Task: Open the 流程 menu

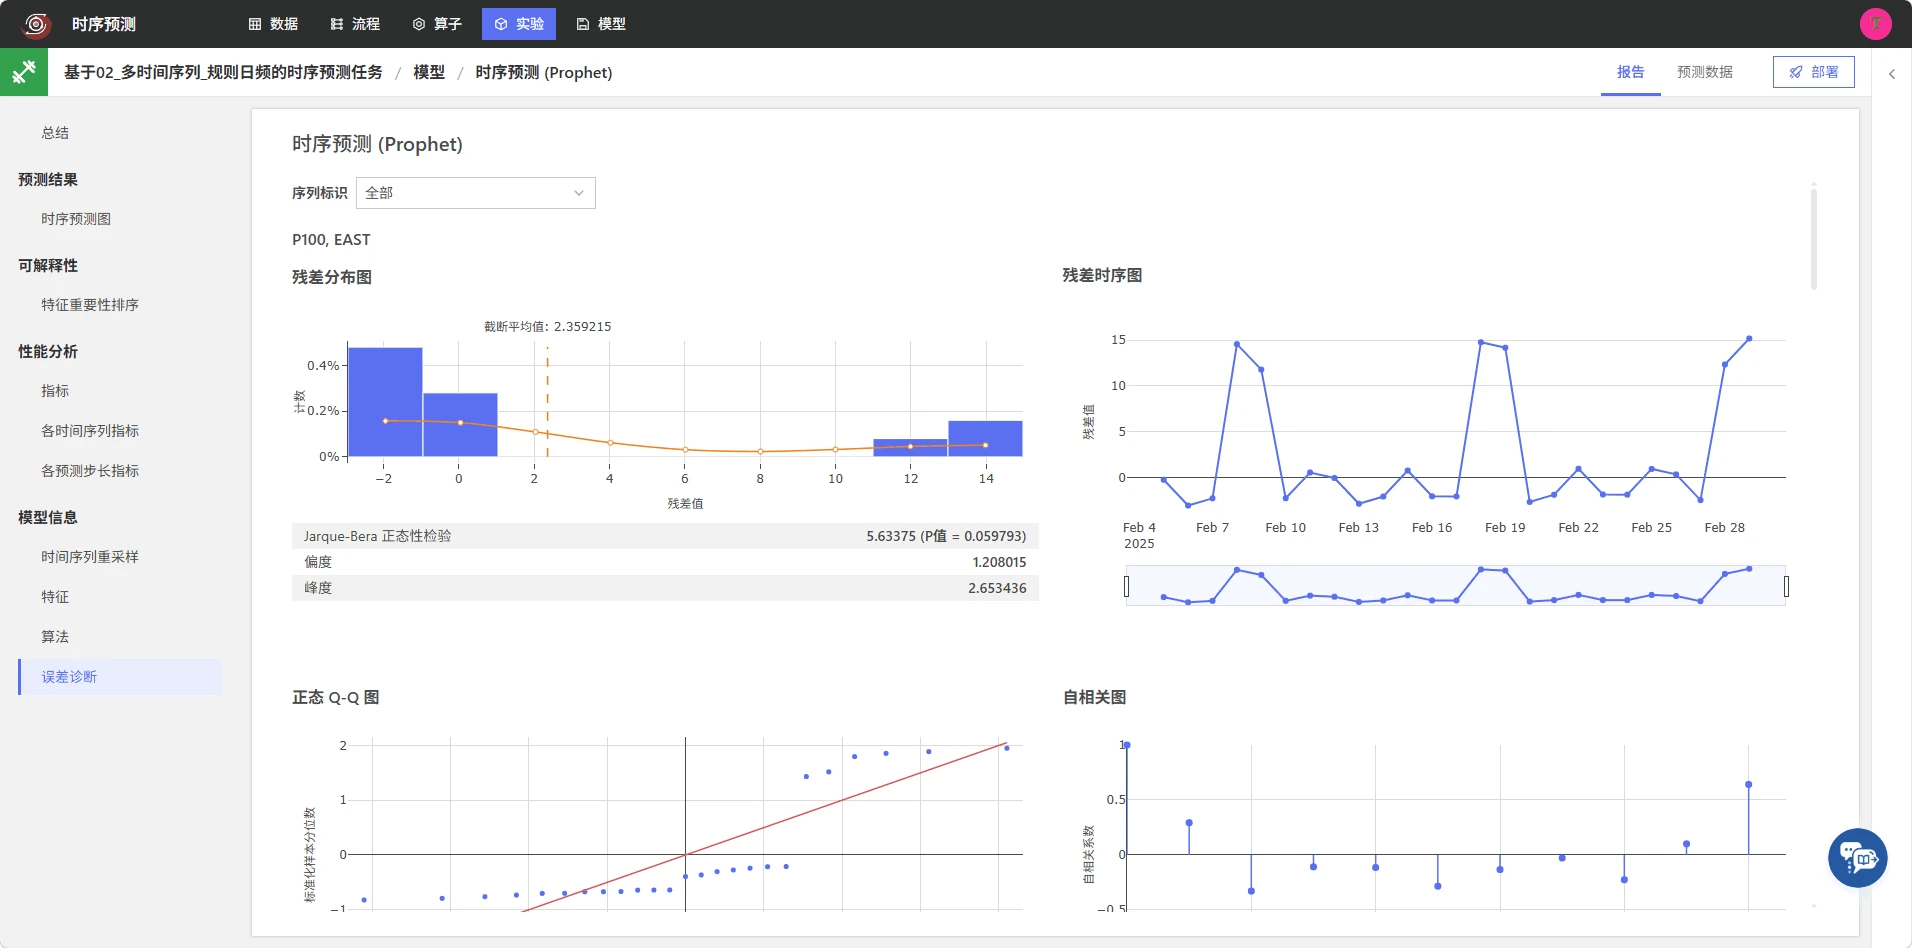Action: coord(355,24)
